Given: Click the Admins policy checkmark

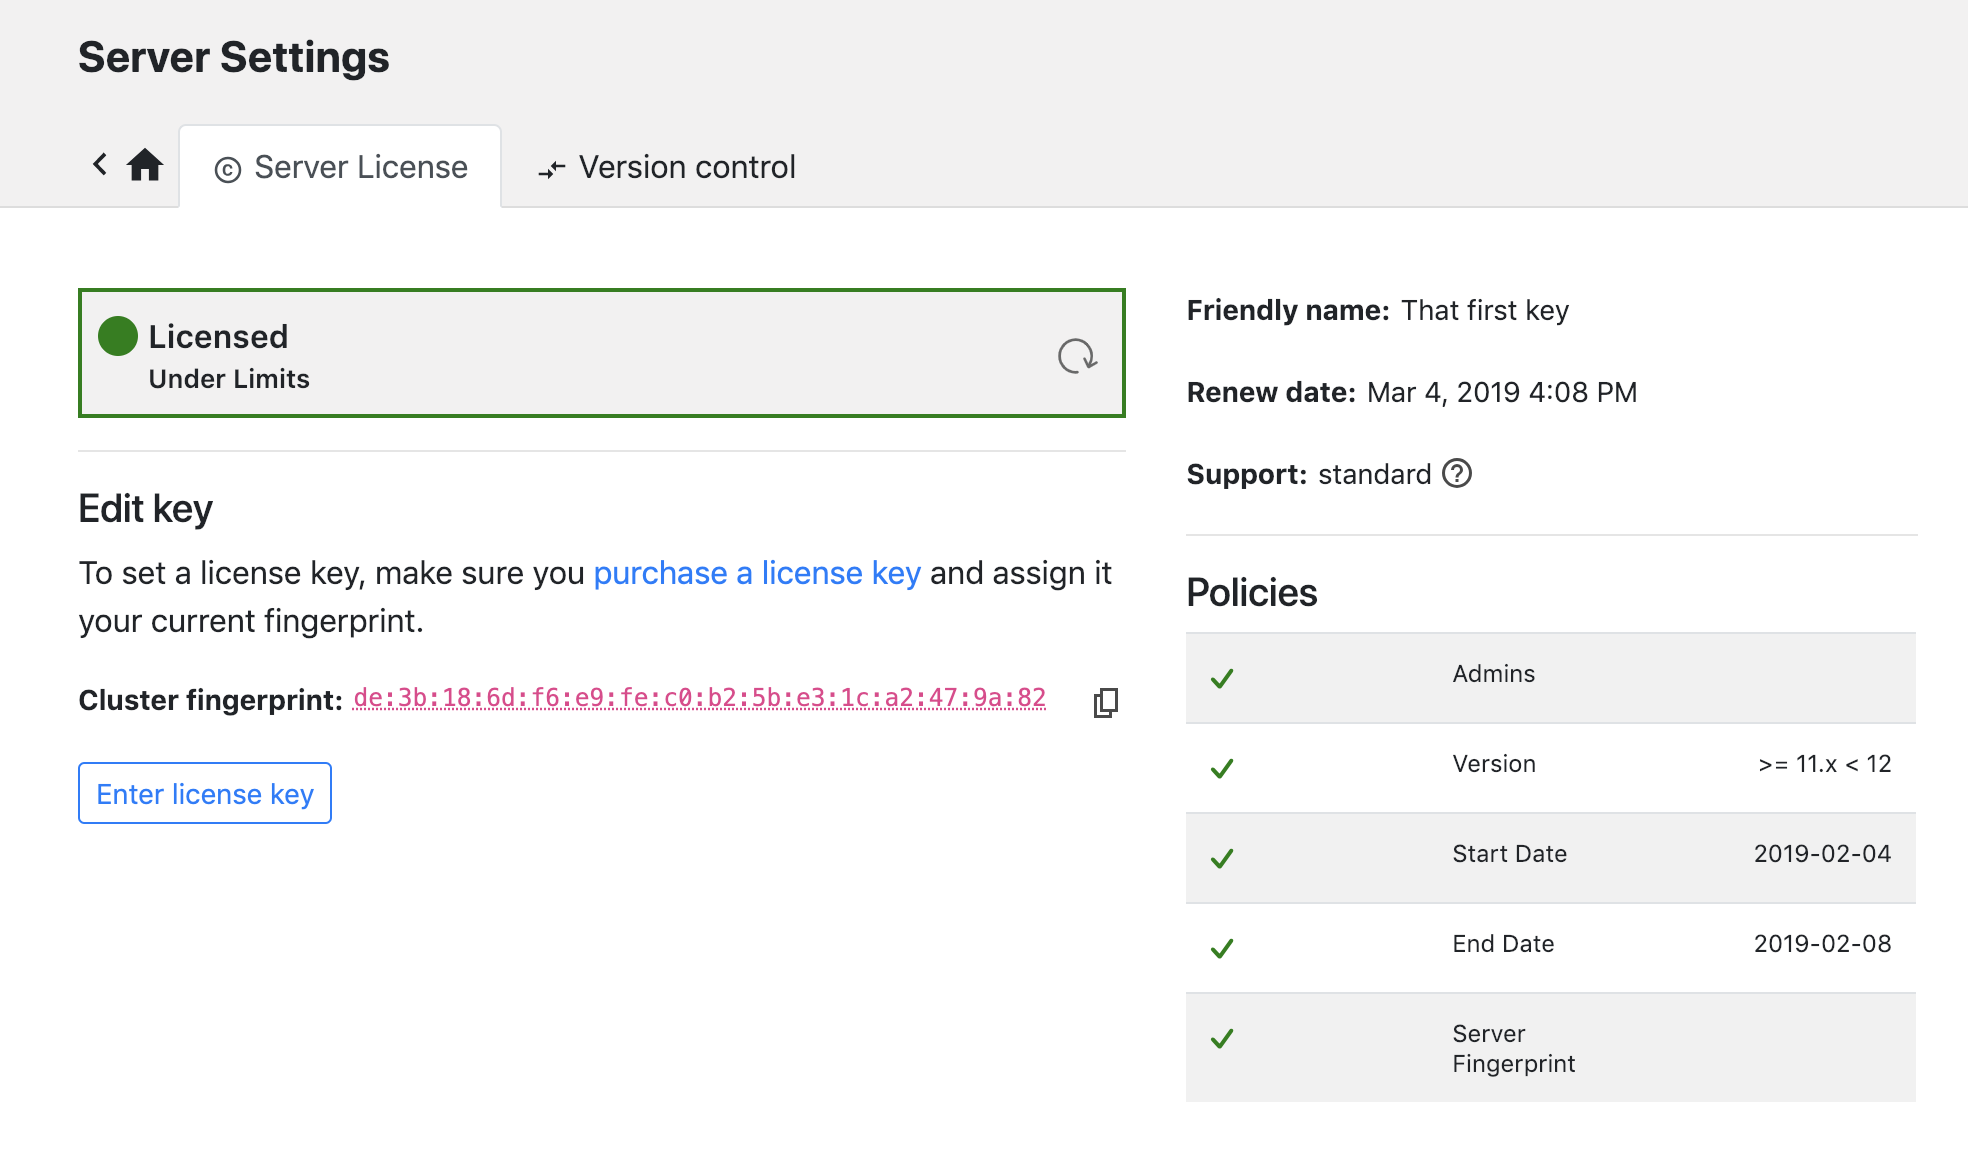Looking at the screenshot, I should tap(1222, 678).
